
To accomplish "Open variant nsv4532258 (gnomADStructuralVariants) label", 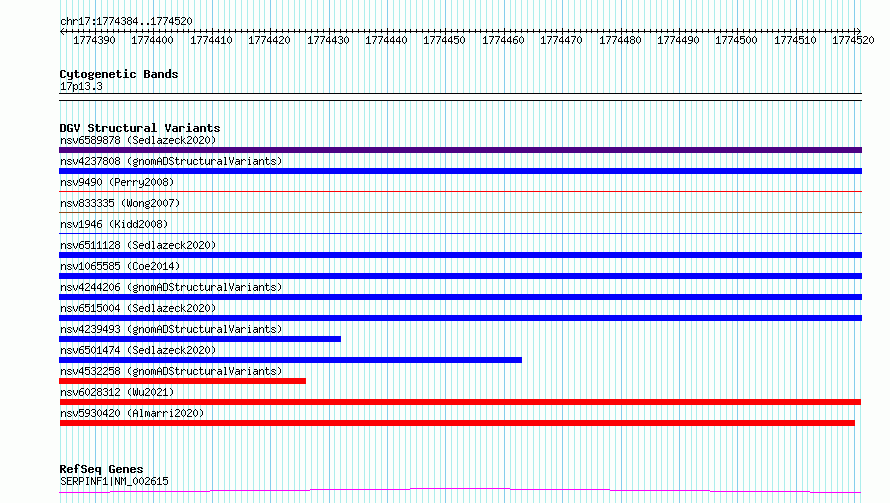I will [x=171, y=371].
